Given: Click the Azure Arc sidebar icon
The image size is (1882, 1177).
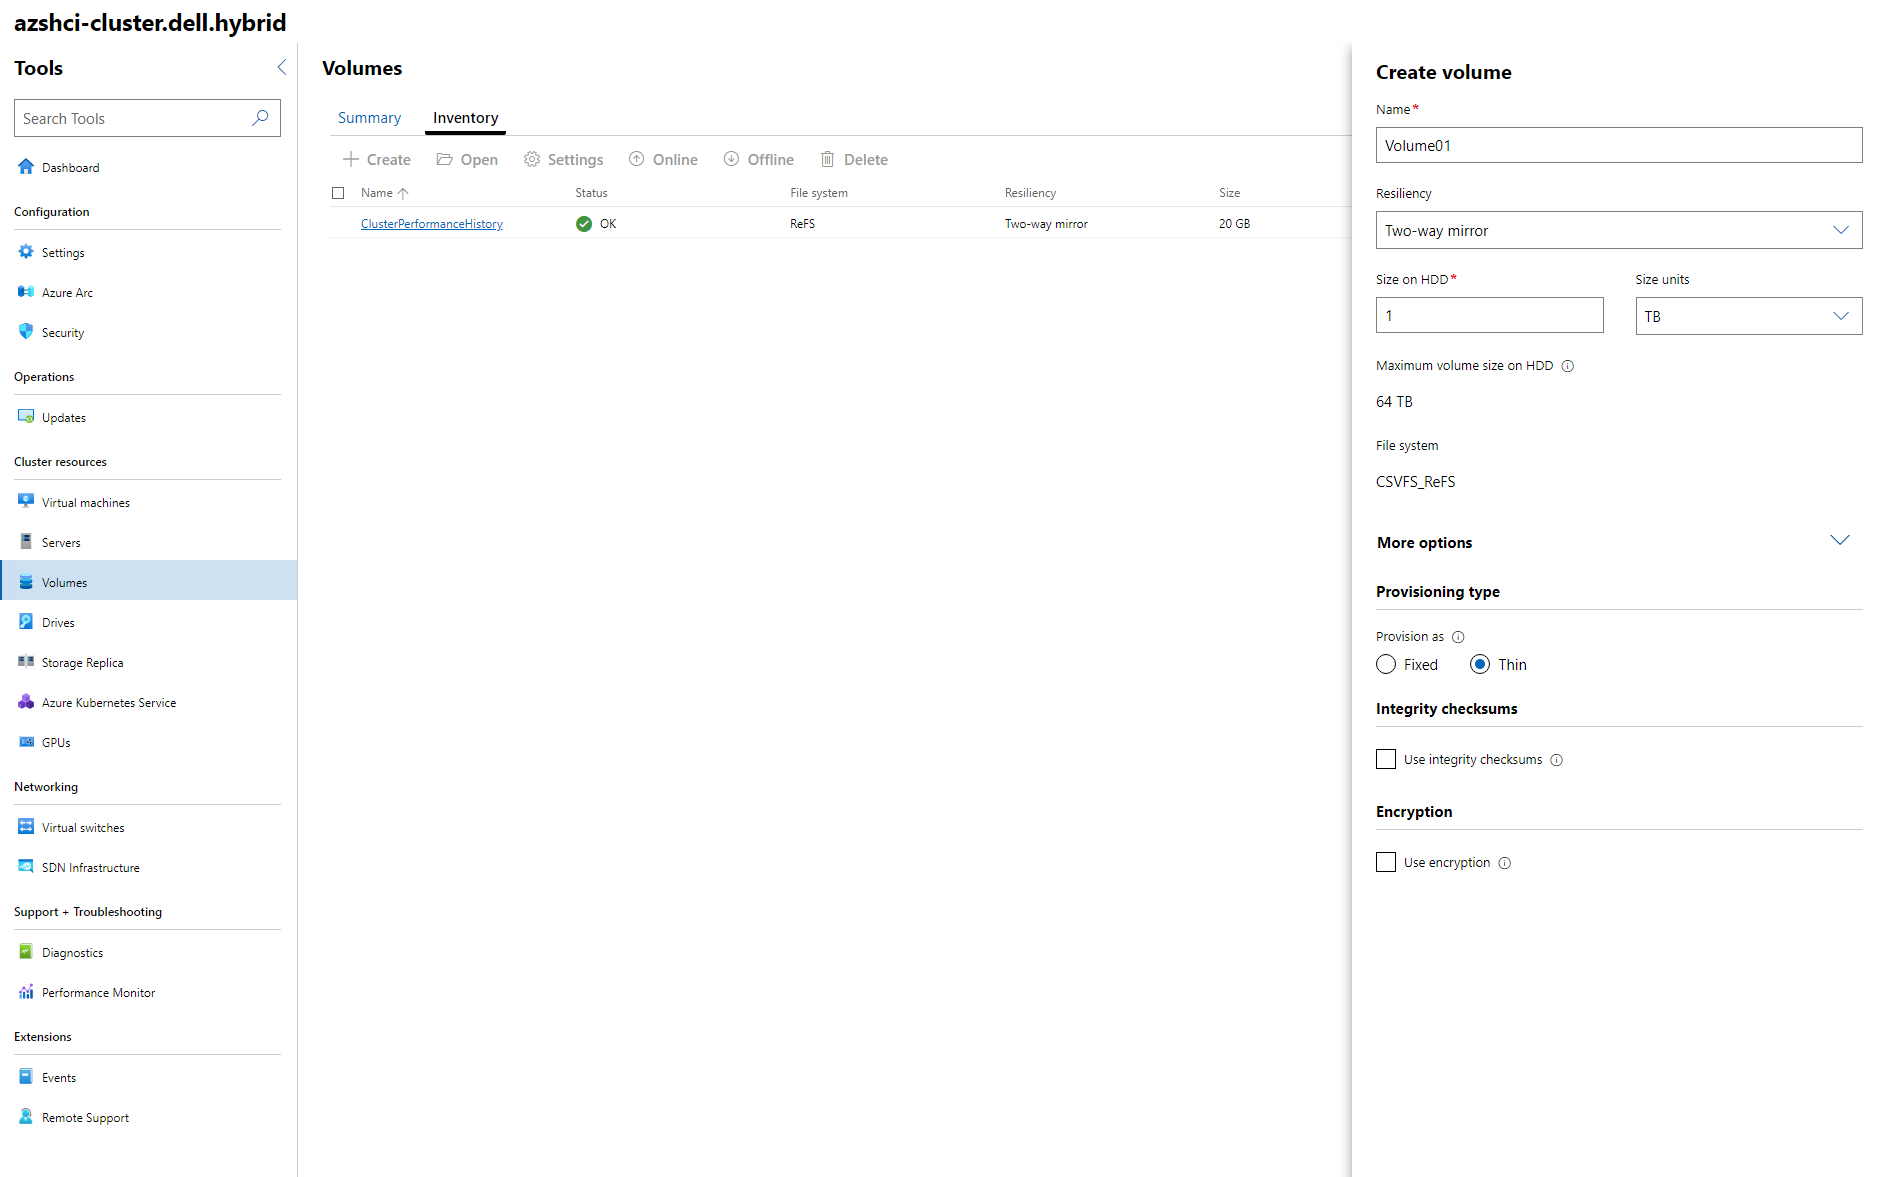Looking at the screenshot, I should click(26, 292).
